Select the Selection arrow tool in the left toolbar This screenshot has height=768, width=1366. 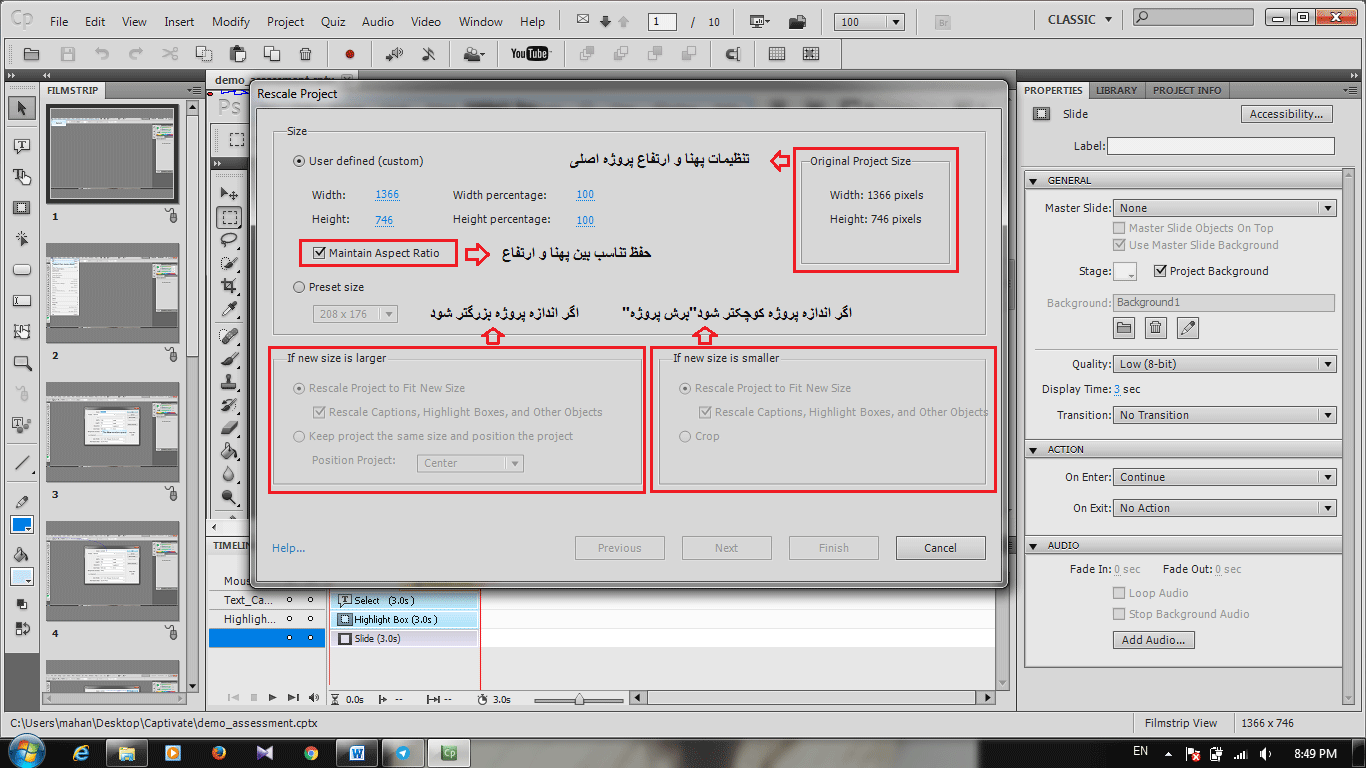22,109
